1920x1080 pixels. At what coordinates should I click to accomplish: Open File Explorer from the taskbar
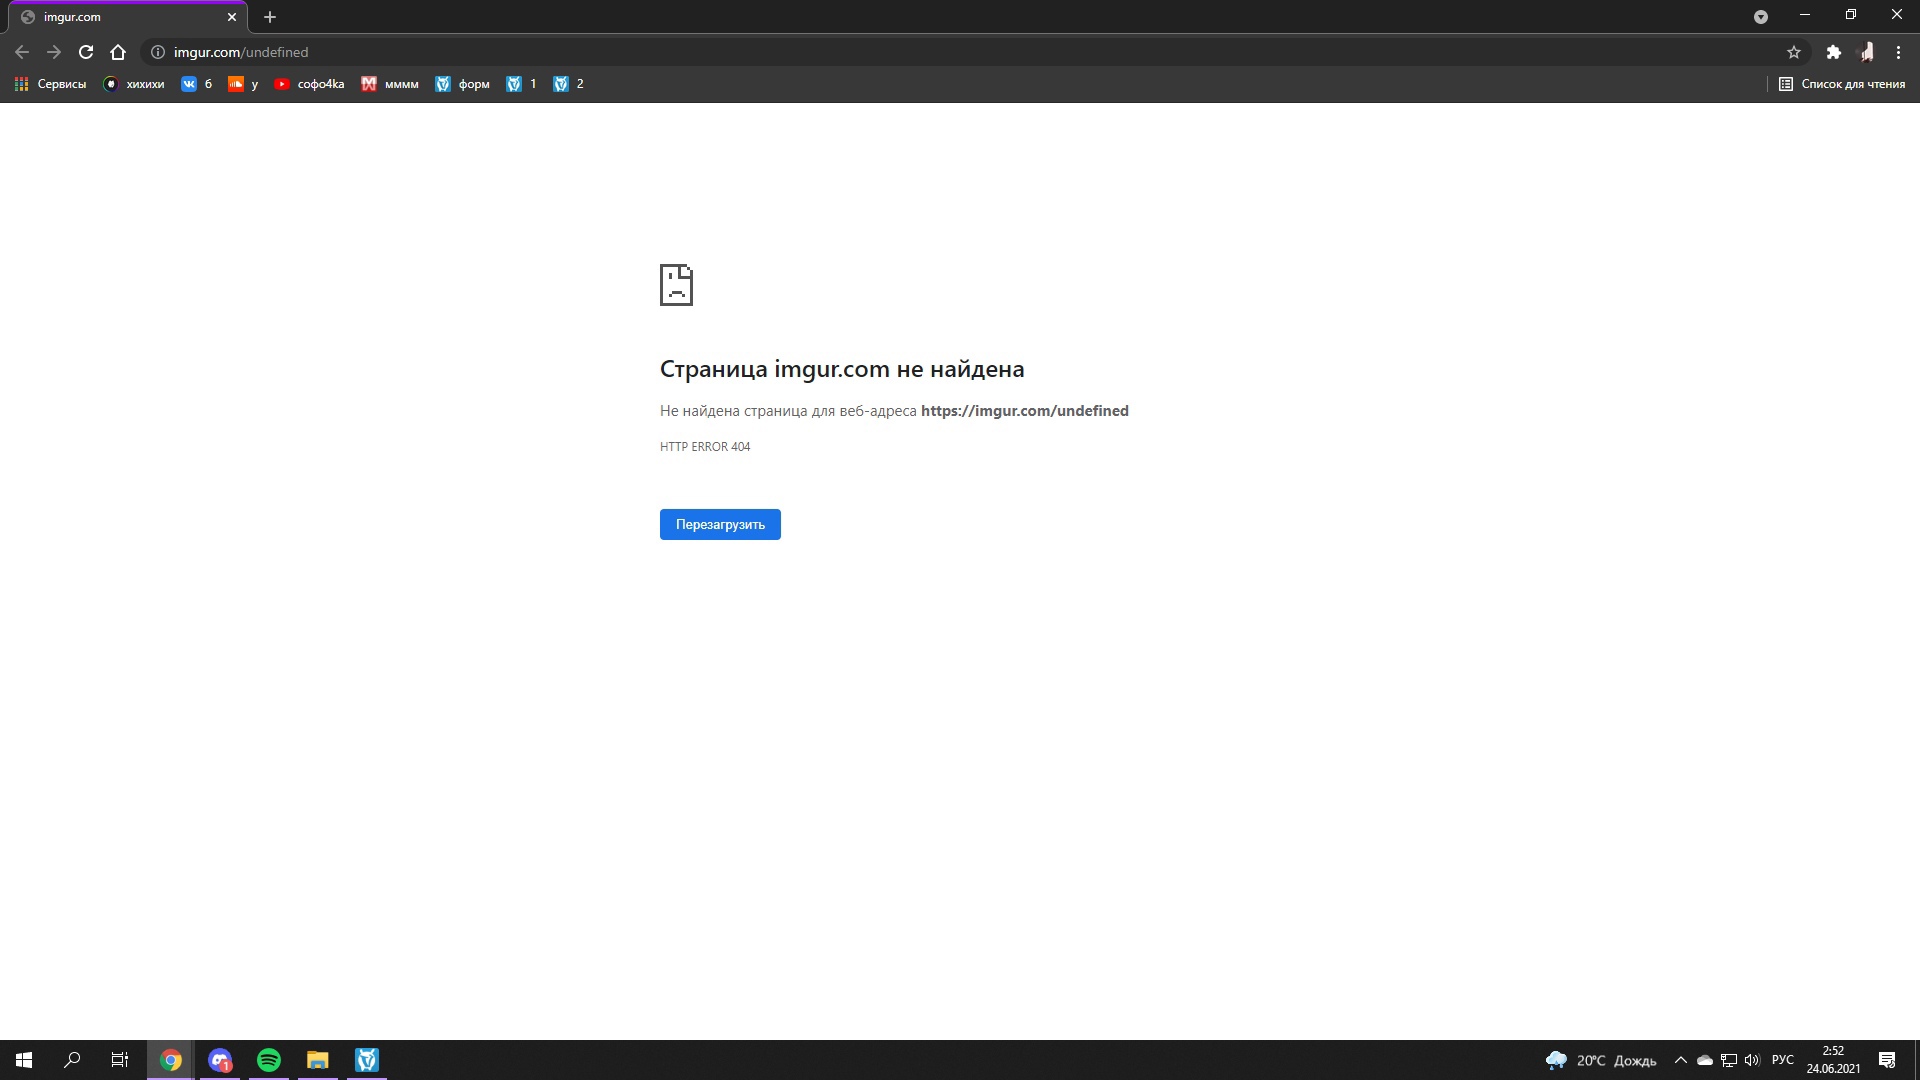click(x=318, y=1060)
